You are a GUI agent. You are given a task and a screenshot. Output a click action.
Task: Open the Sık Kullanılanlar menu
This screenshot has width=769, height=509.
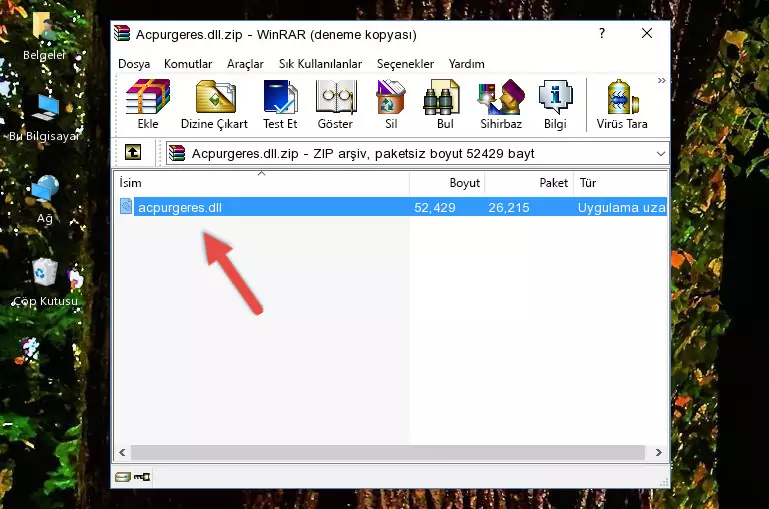point(320,64)
